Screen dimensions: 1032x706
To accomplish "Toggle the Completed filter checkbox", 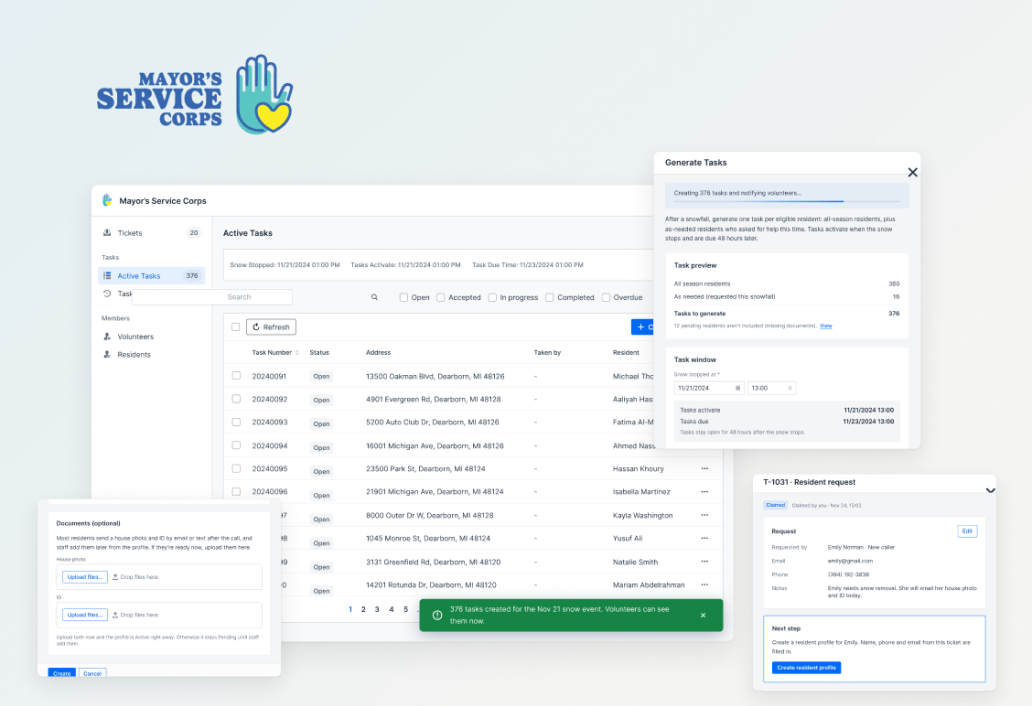I will pyautogui.click(x=549, y=297).
